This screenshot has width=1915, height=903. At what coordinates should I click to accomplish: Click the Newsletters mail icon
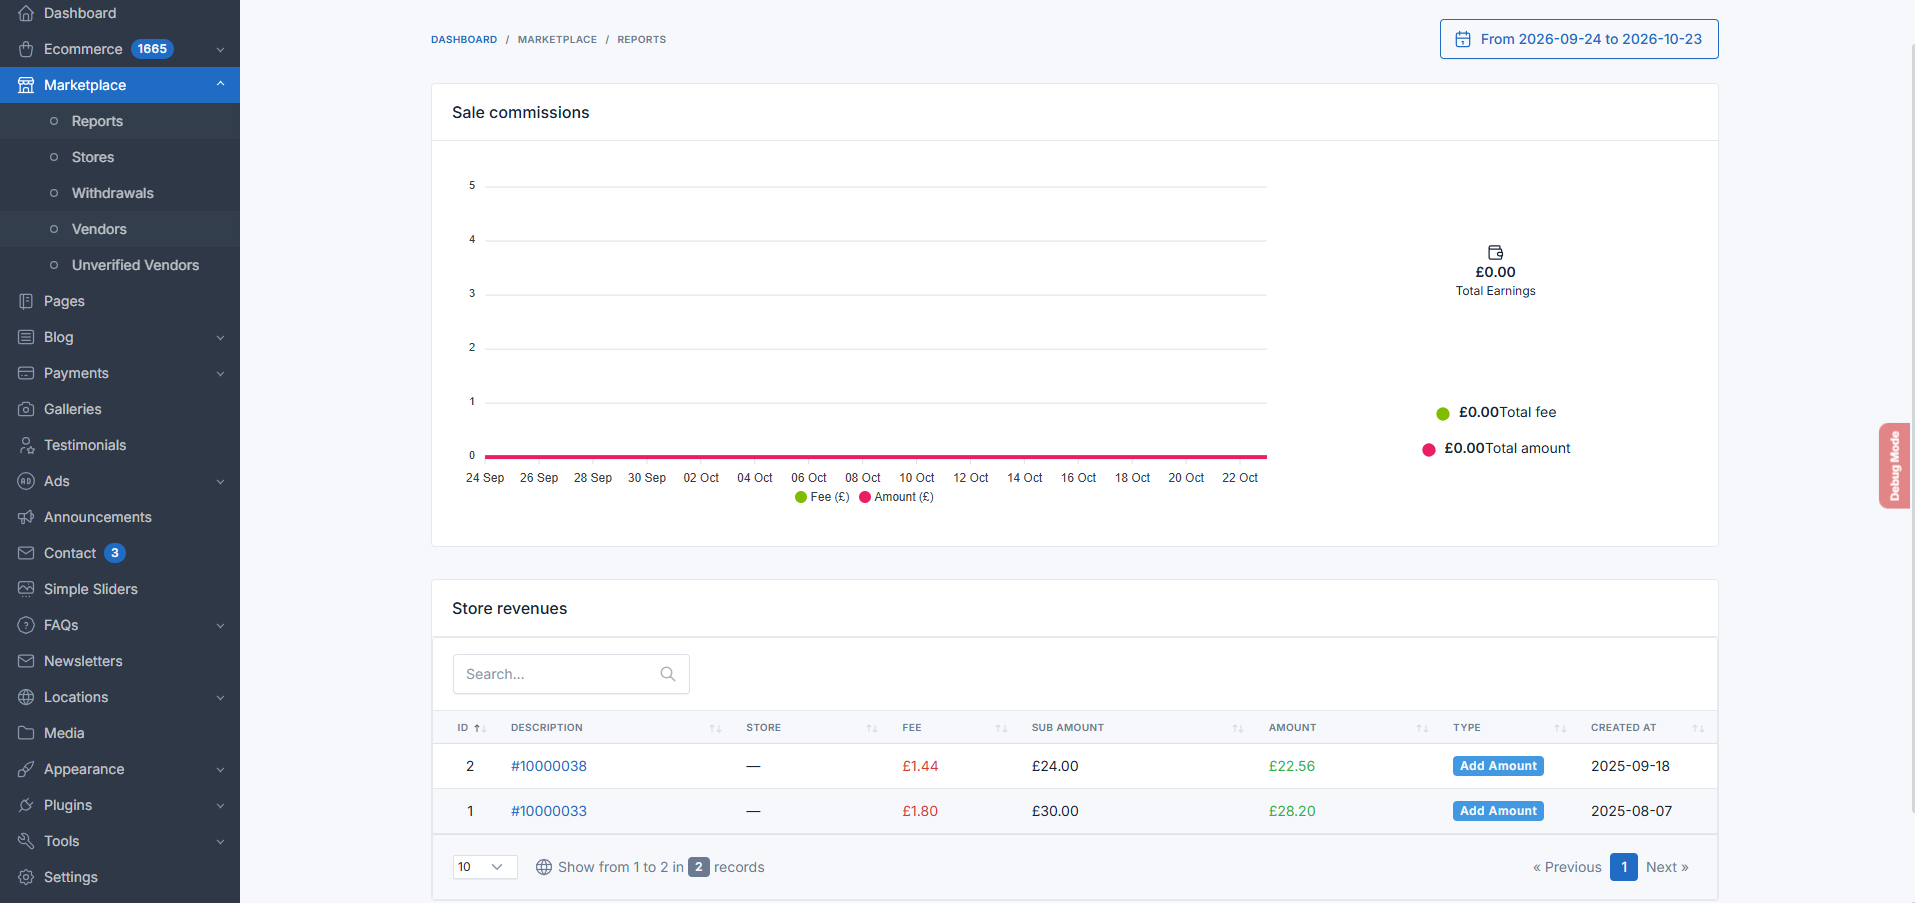[26, 661]
